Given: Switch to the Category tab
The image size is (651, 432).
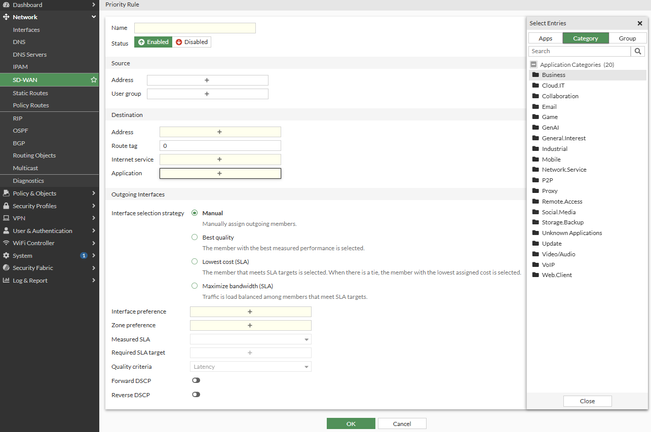Looking at the screenshot, I should 585,38.
